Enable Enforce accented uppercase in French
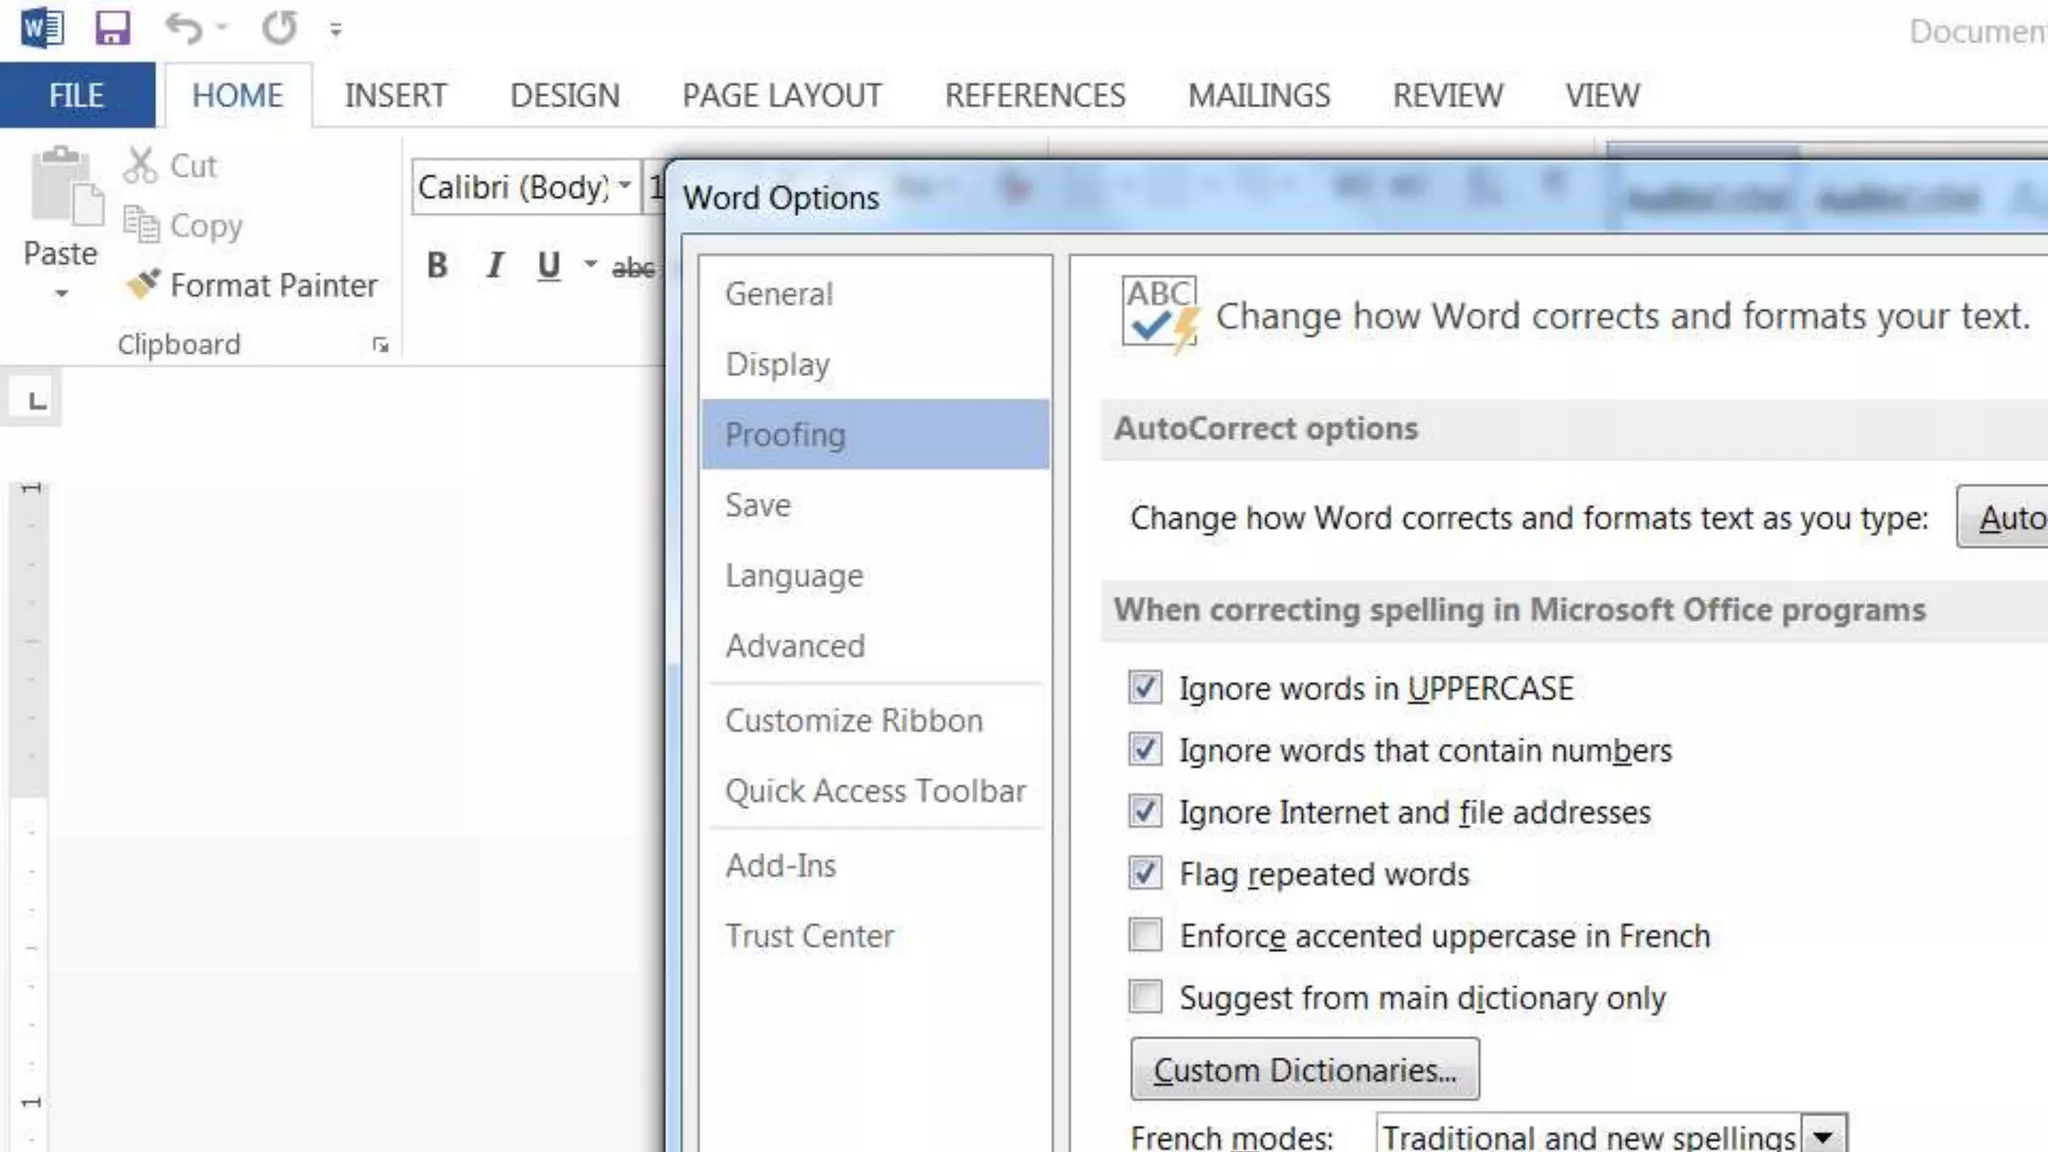 click(1145, 935)
